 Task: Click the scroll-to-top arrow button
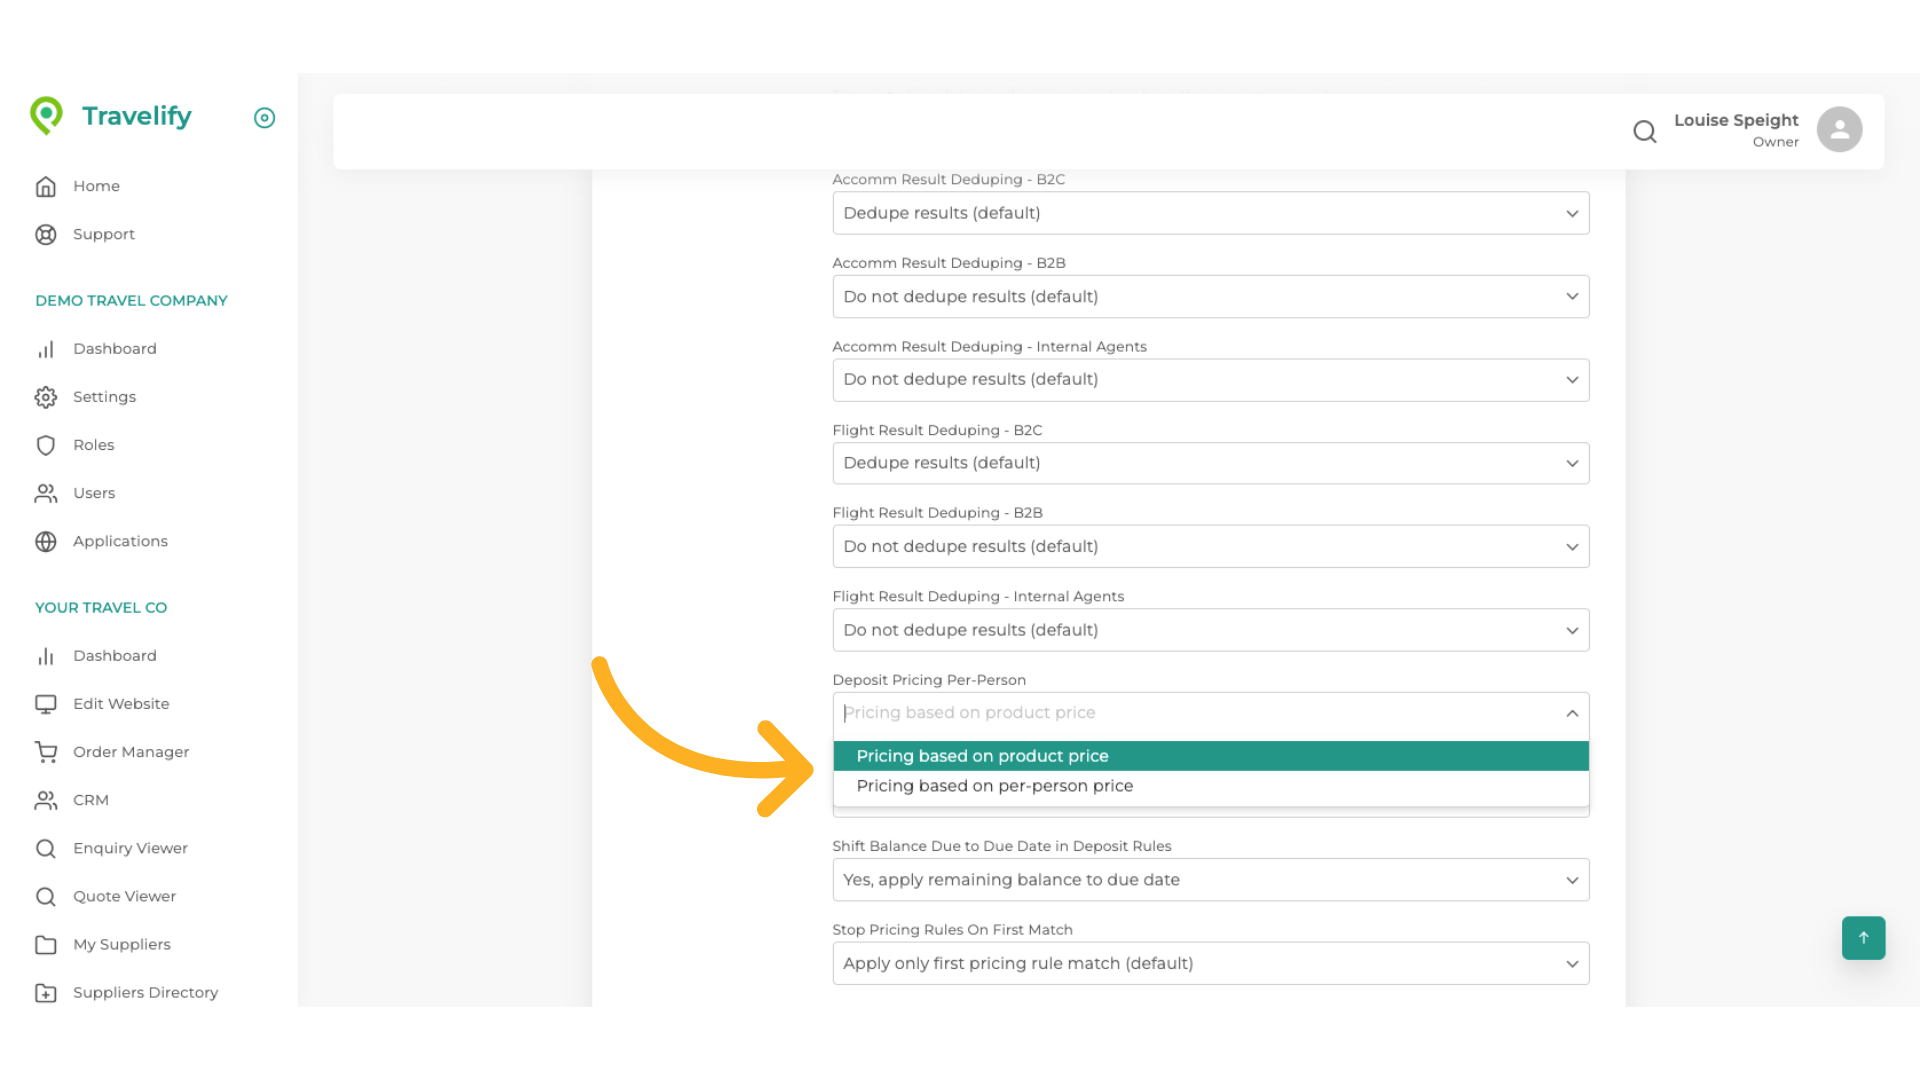pos(1863,938)
